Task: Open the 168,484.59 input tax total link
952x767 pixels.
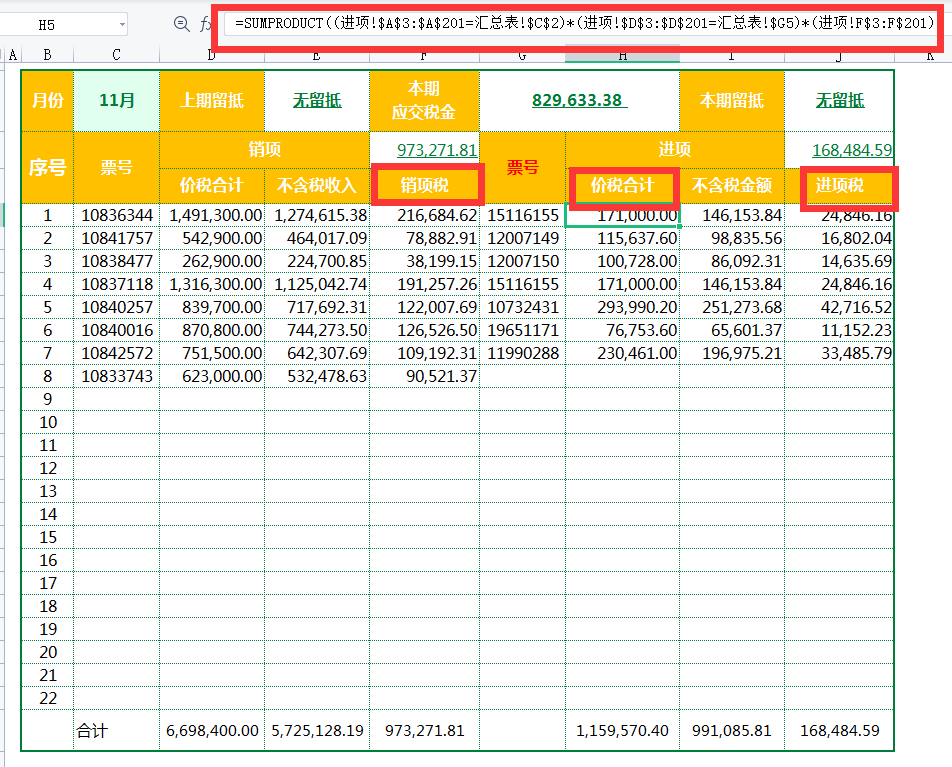Action: click(x=851, y=150)
